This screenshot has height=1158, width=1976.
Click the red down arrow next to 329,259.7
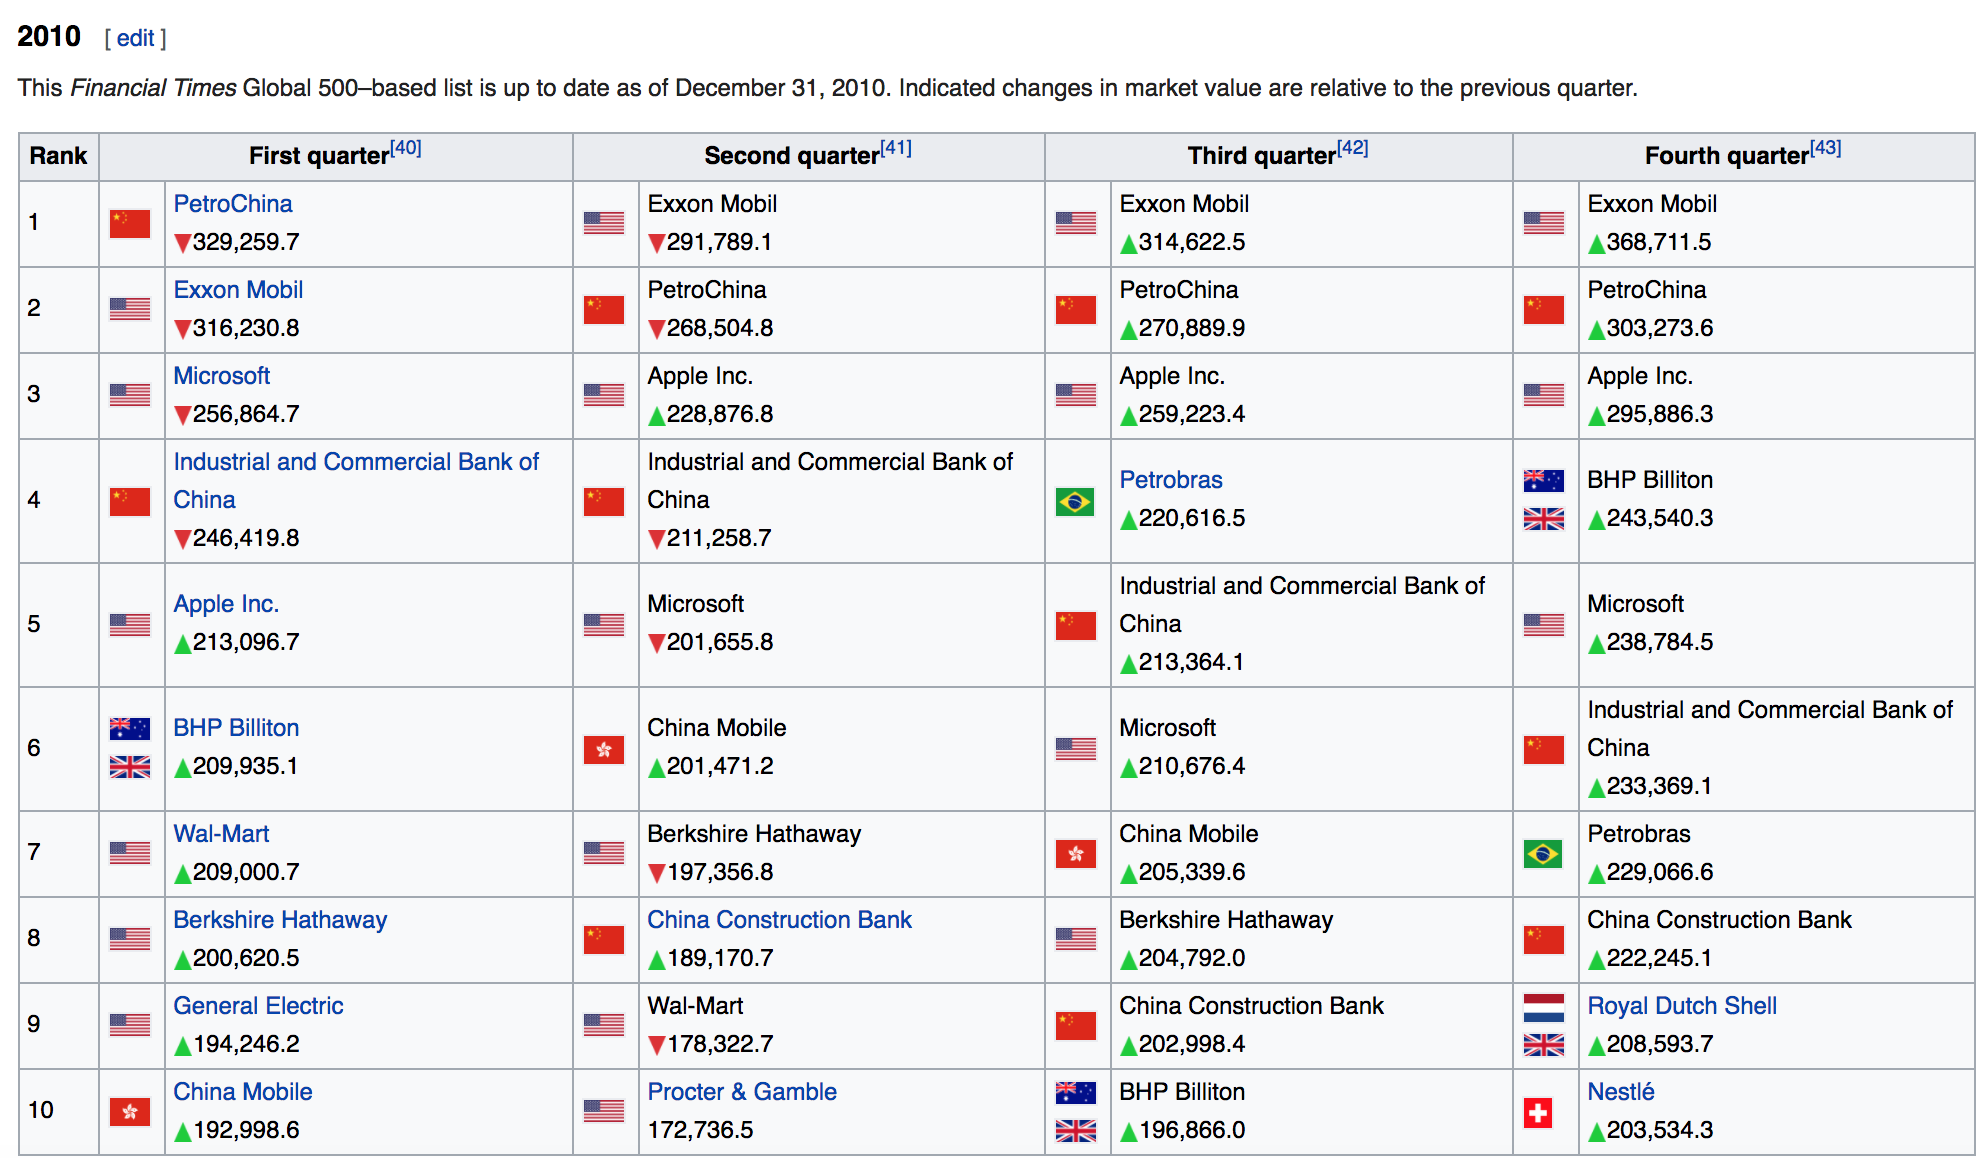[x=182, y=243]
